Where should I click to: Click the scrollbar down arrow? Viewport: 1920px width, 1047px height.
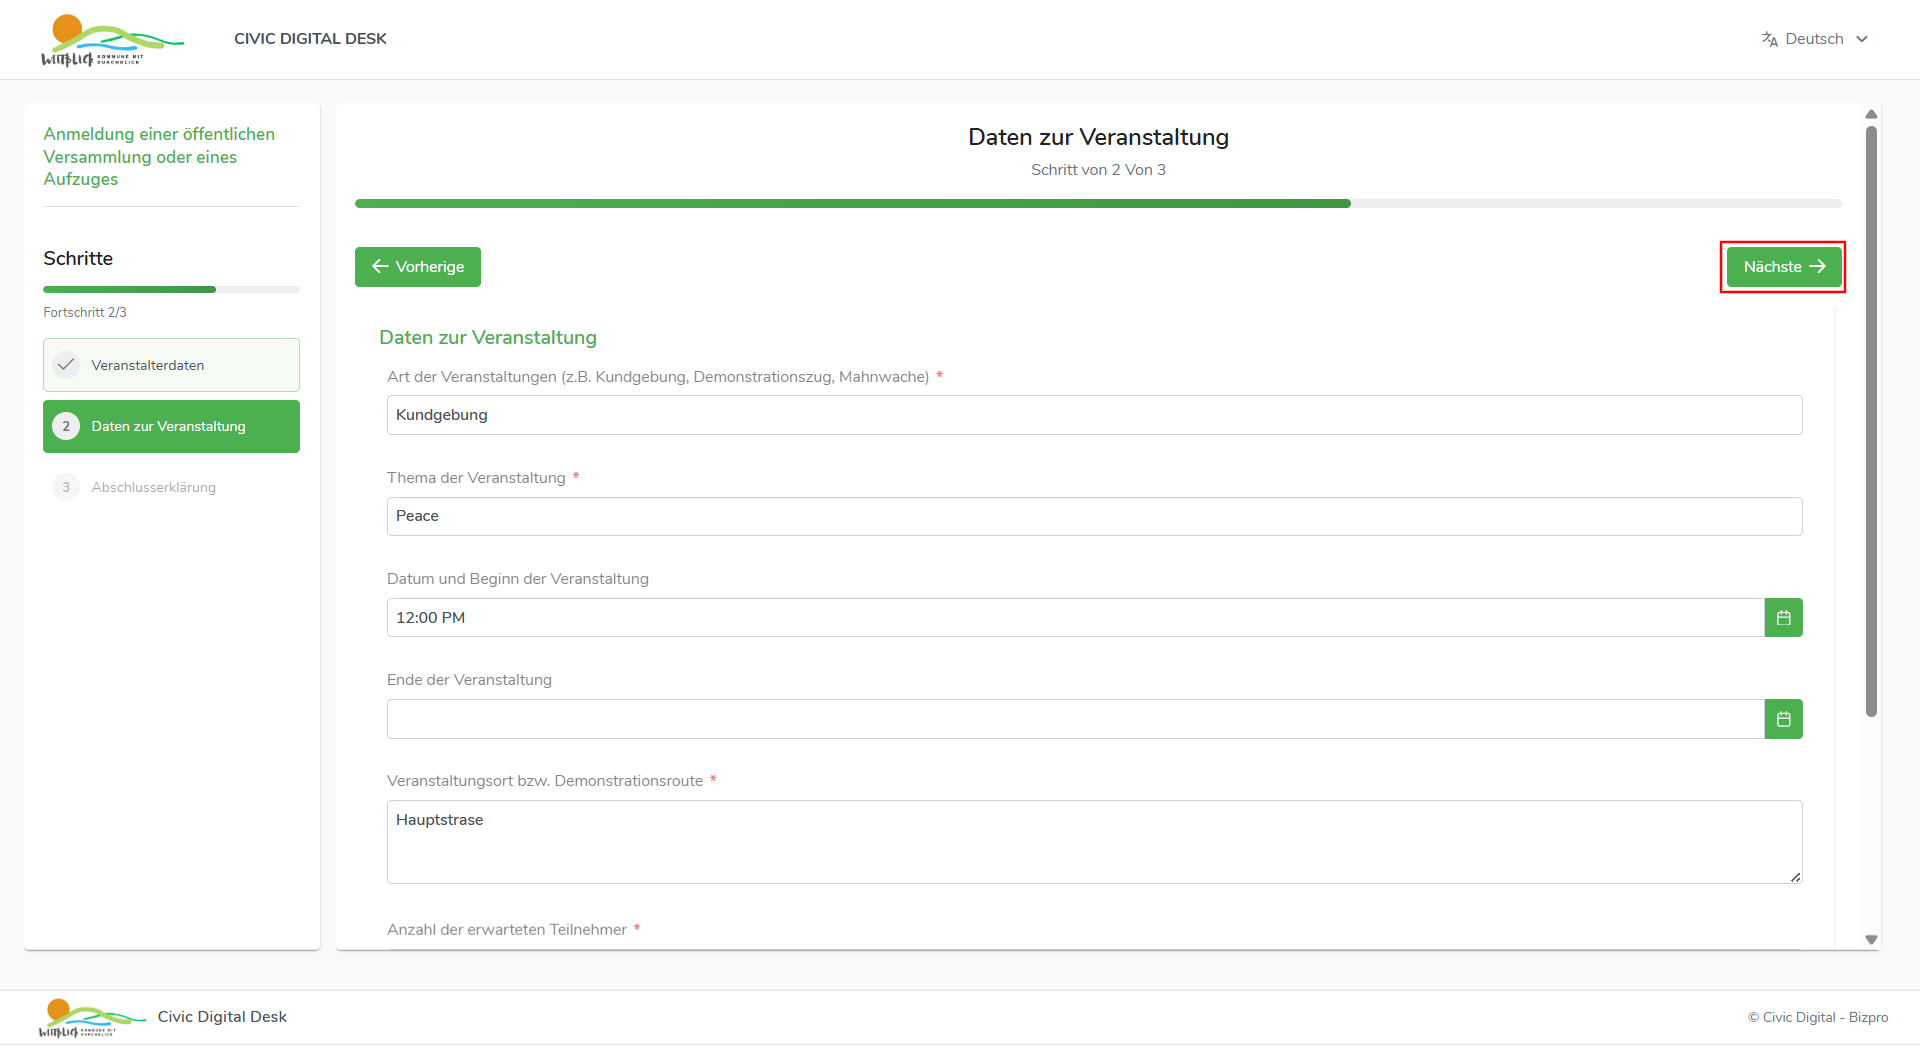(1871, 940)
